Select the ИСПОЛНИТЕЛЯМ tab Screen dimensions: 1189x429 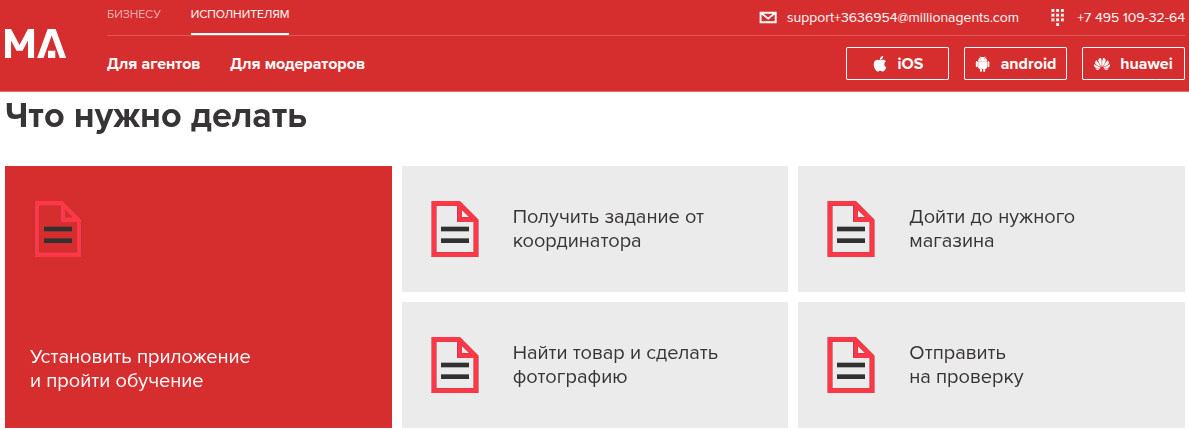[x=240, y=14]
